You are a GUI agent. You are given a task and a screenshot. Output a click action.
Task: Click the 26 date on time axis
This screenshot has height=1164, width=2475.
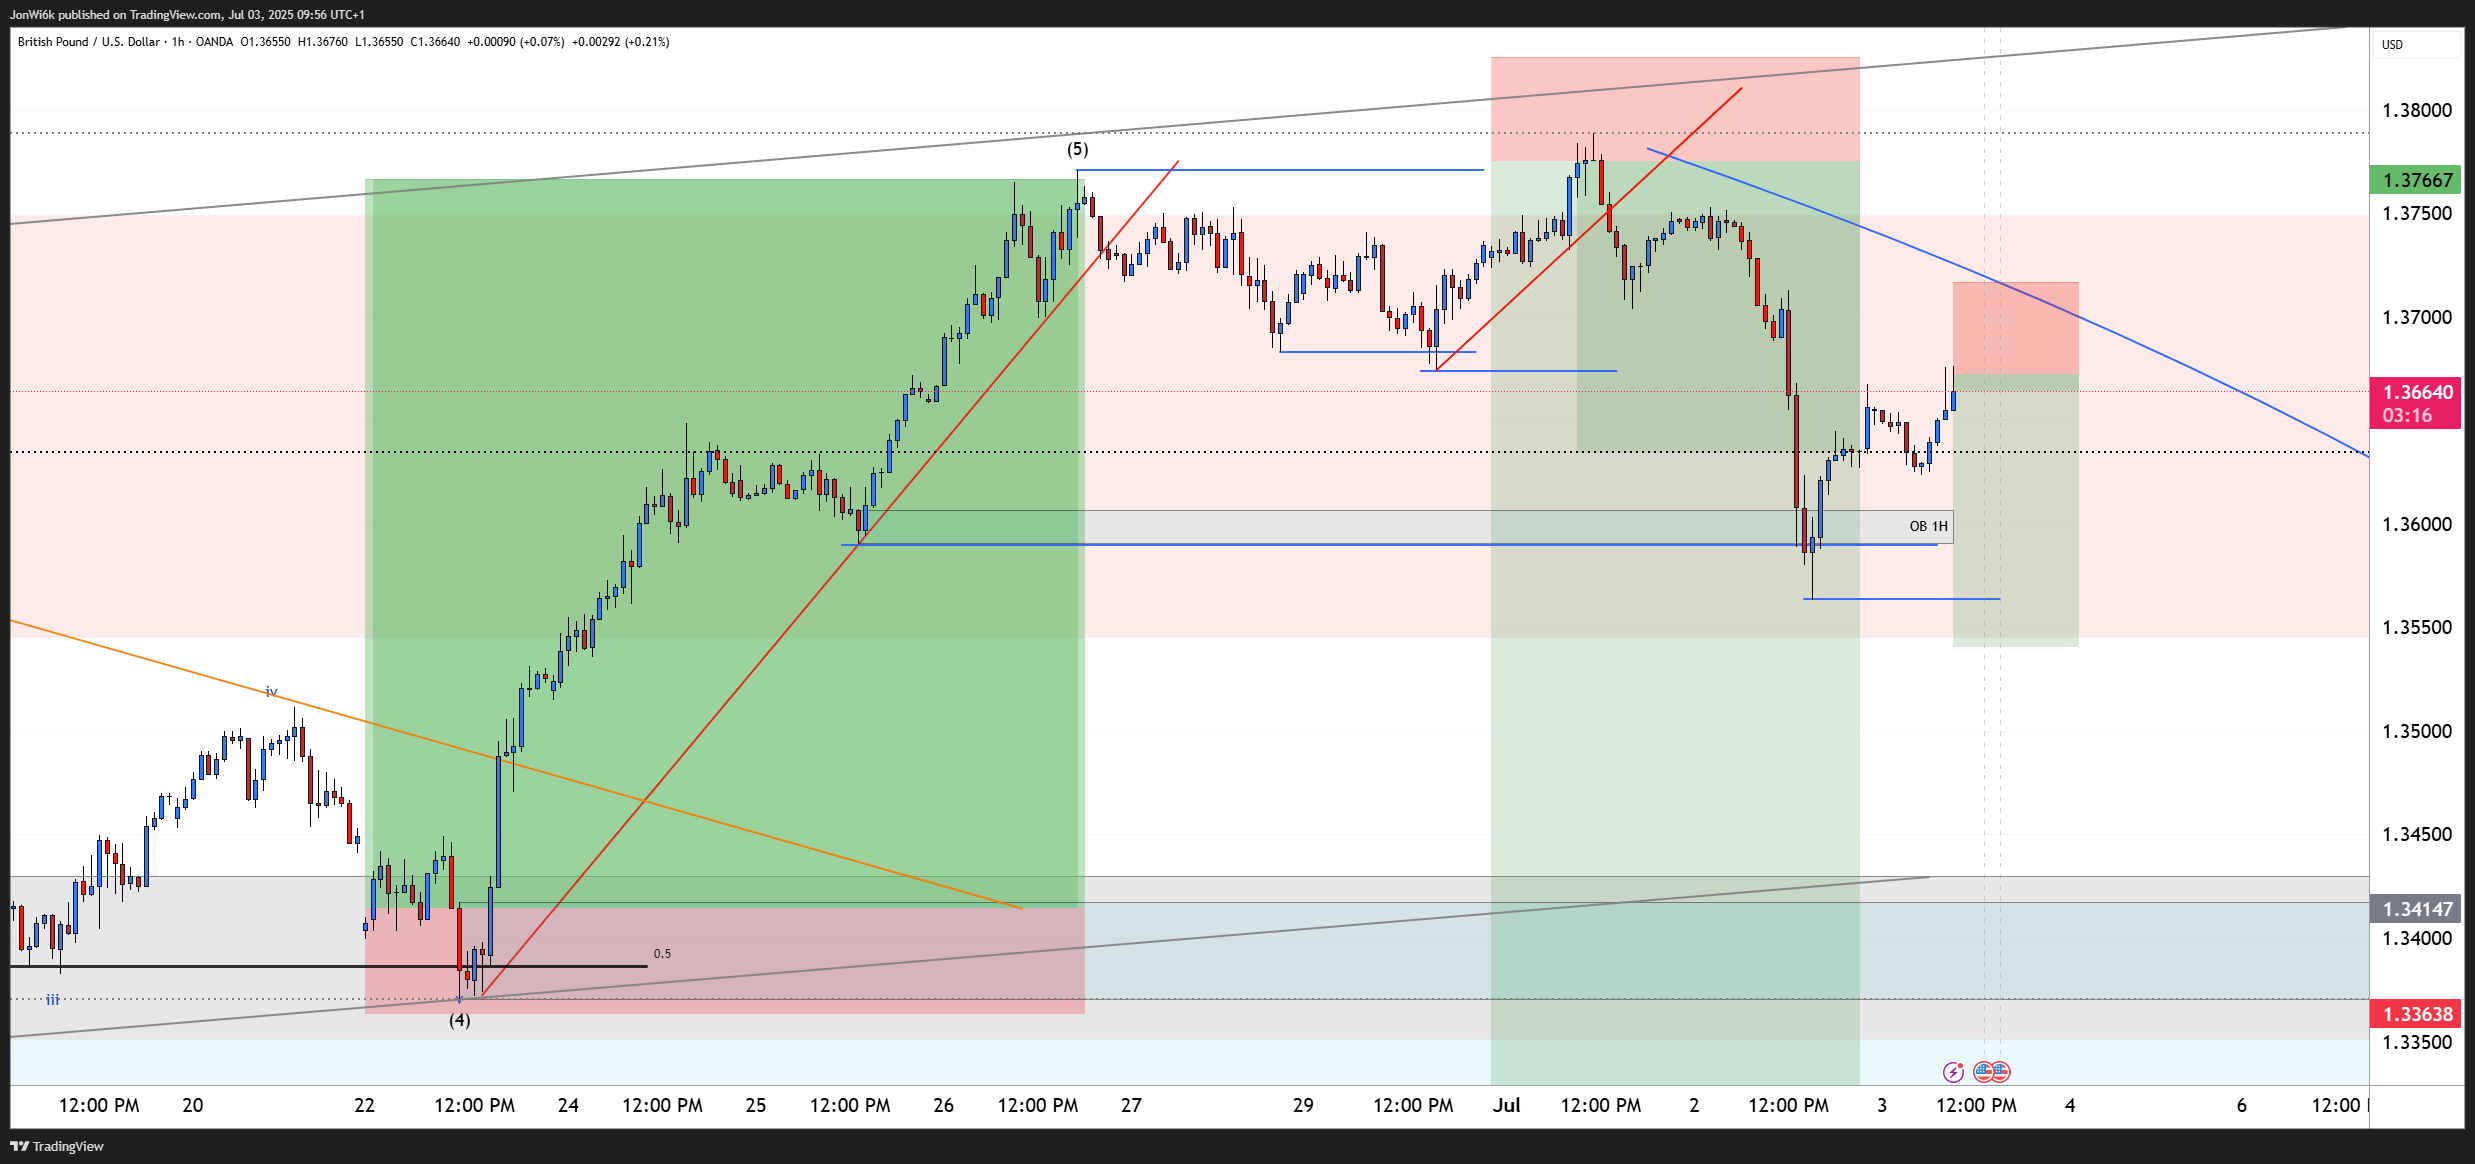click(943, 1105)
